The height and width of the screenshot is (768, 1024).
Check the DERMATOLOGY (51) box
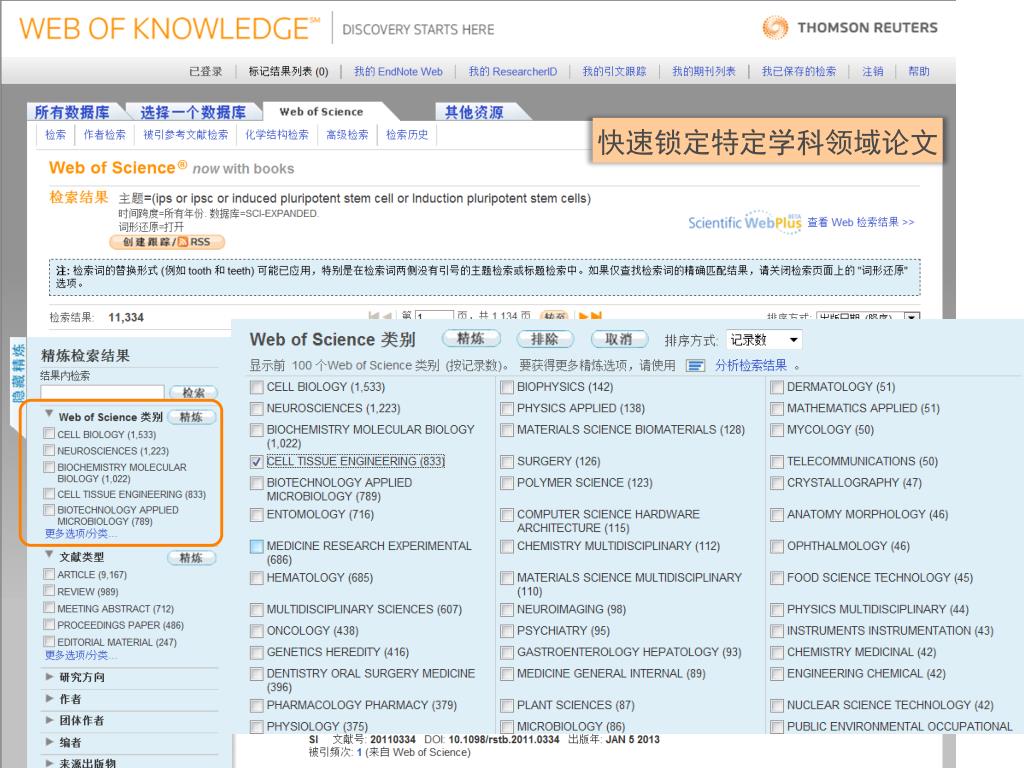[776, 387]
